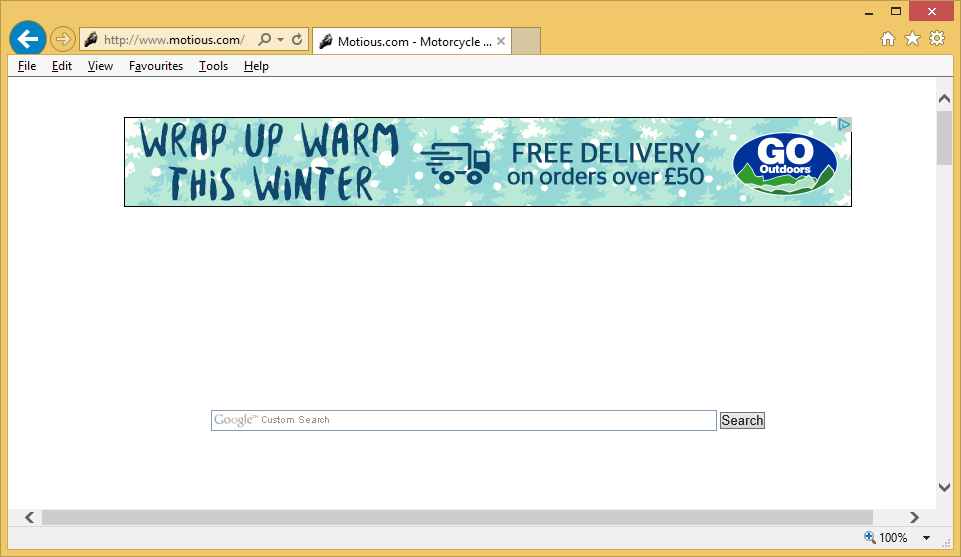Screen dimensions: 961x557
Task: Expand the address bar autocomplete dropdown
Action: coord(281,40)
